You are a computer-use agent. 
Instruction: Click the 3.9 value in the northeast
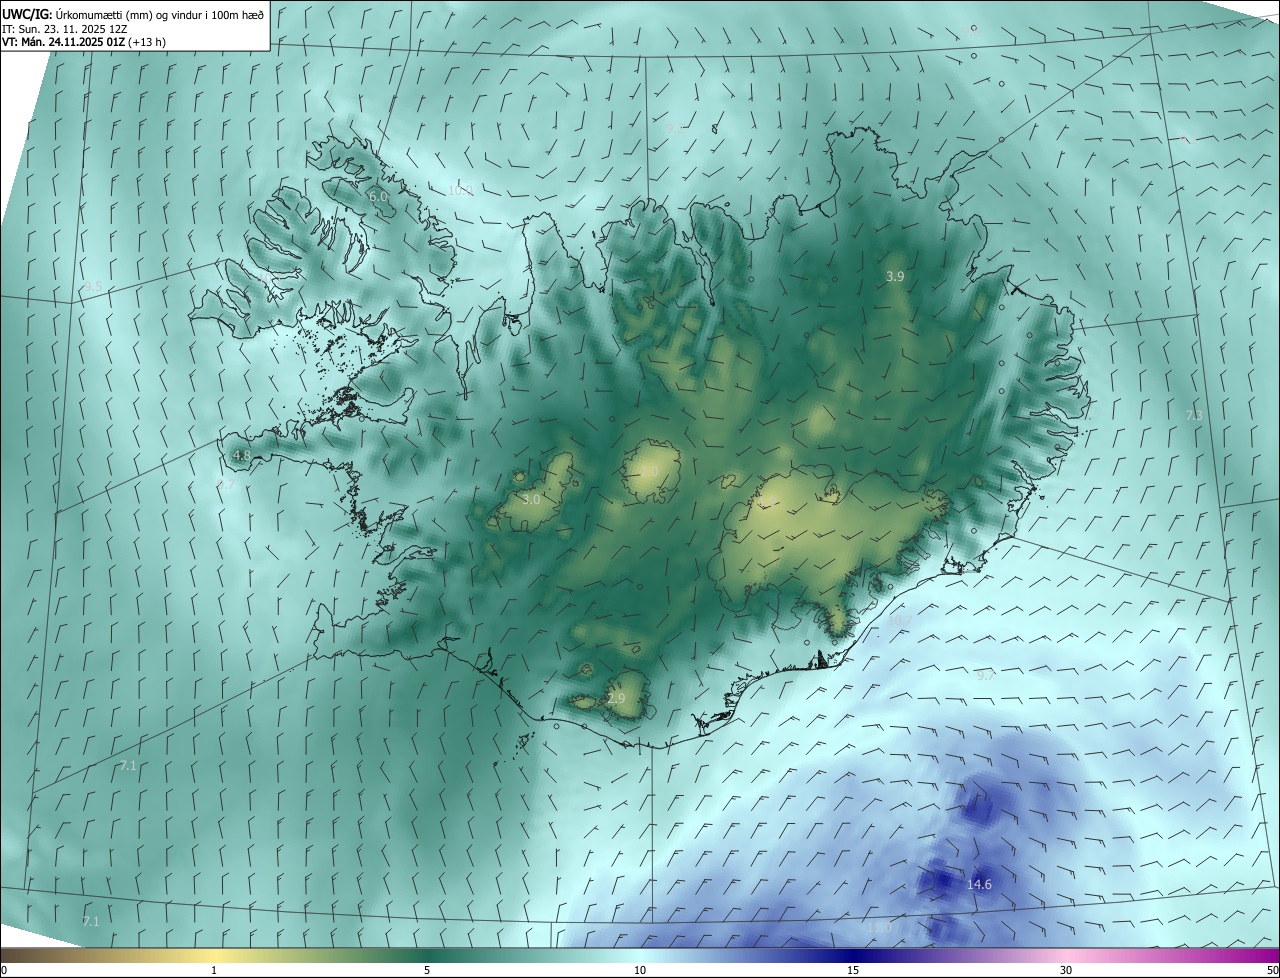click(895, 277)
